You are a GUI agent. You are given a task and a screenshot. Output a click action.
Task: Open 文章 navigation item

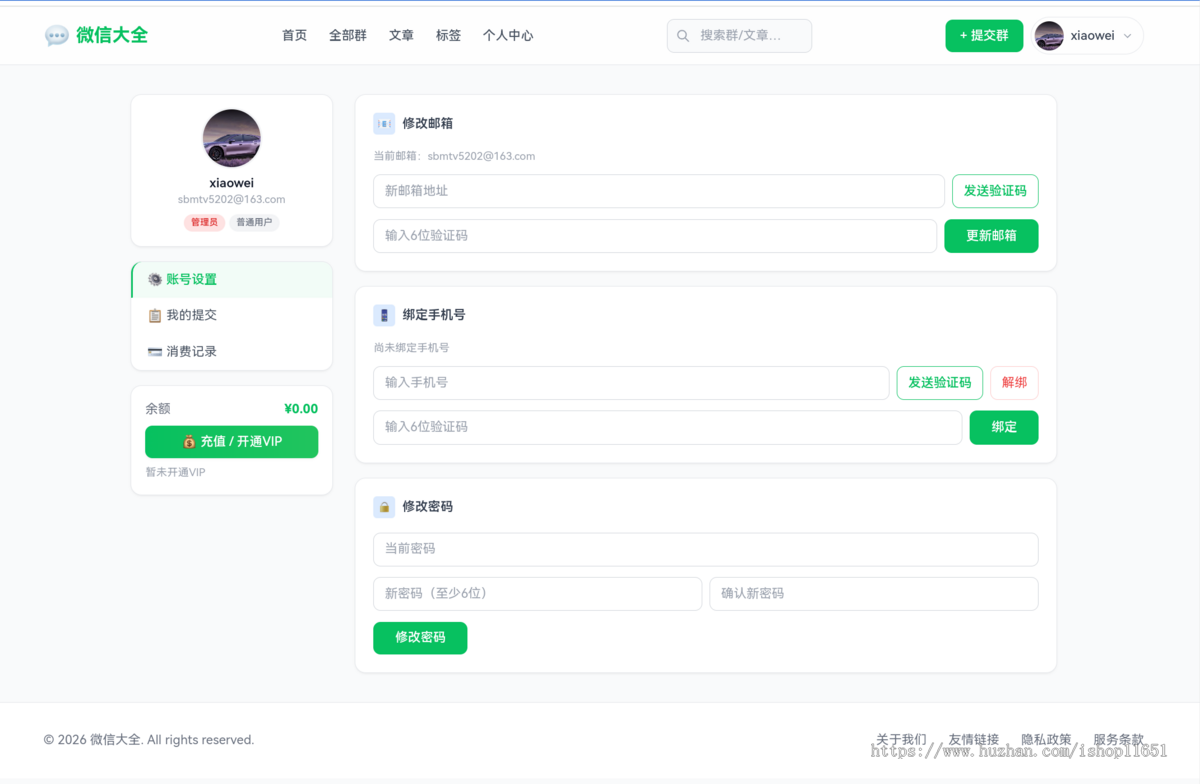point(401,35)
